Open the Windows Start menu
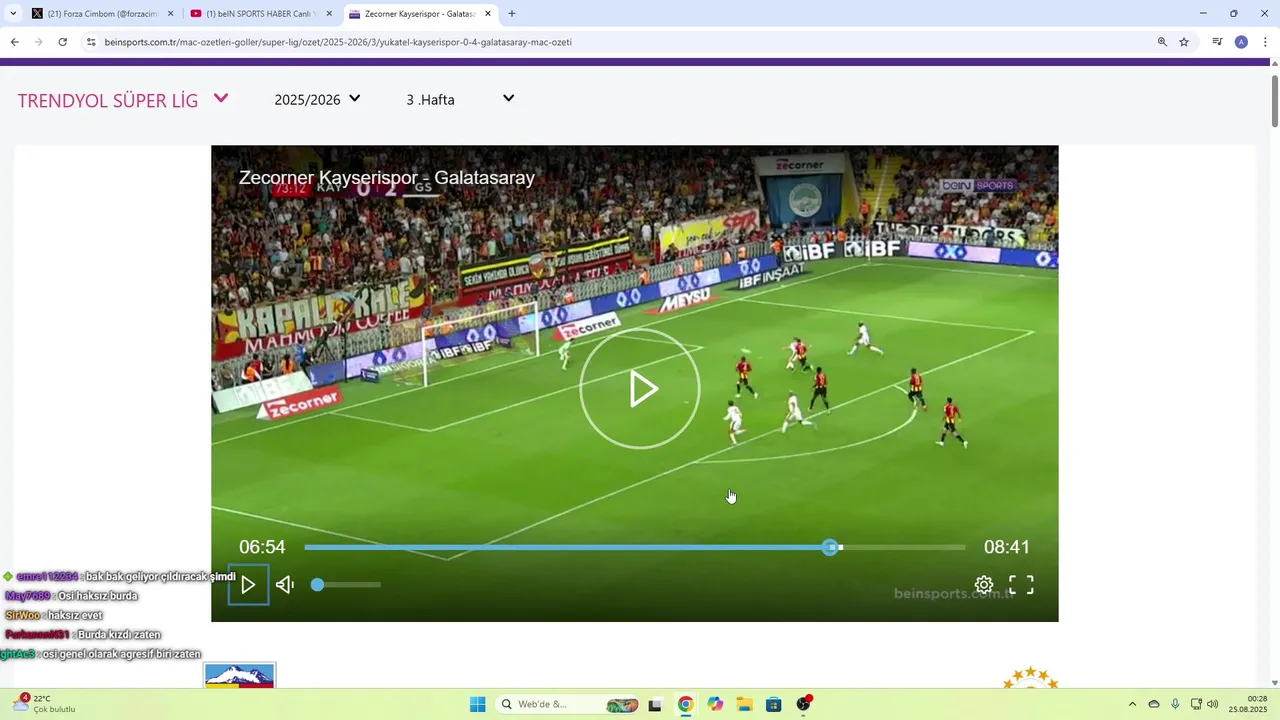Screen dimensions: 1280x720 click(478, 704)
